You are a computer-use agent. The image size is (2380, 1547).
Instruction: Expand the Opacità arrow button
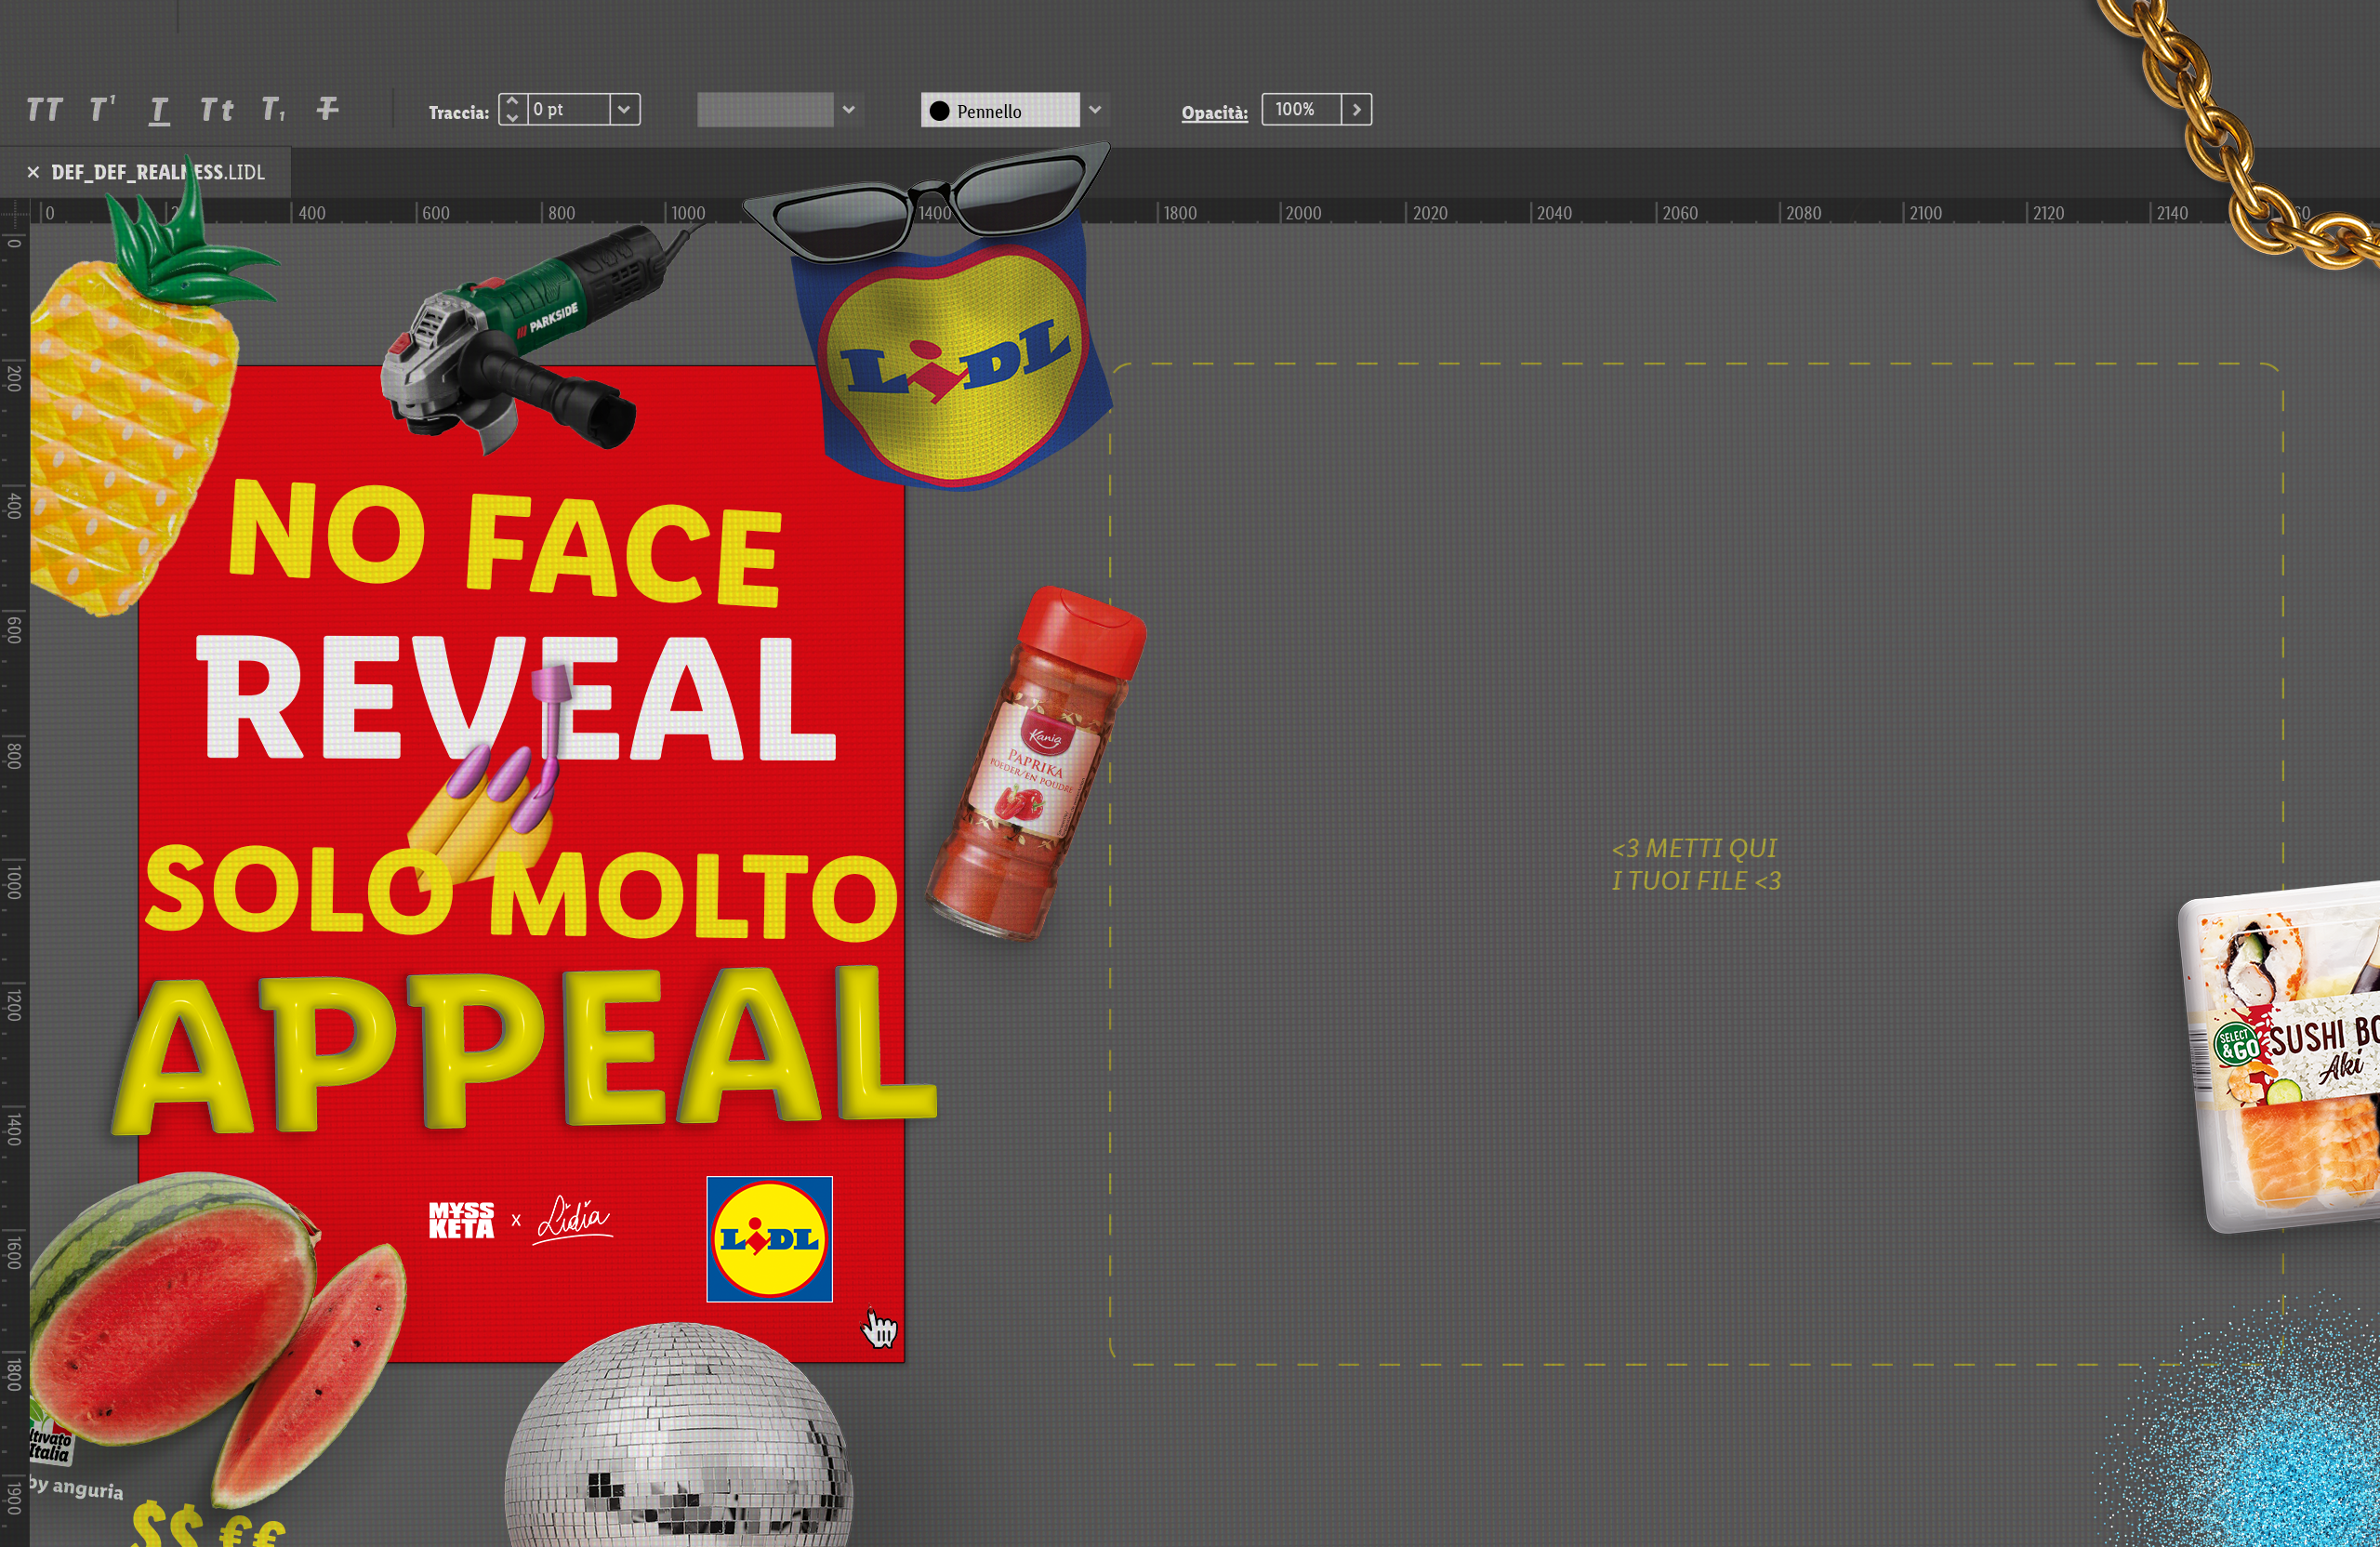1357,109
